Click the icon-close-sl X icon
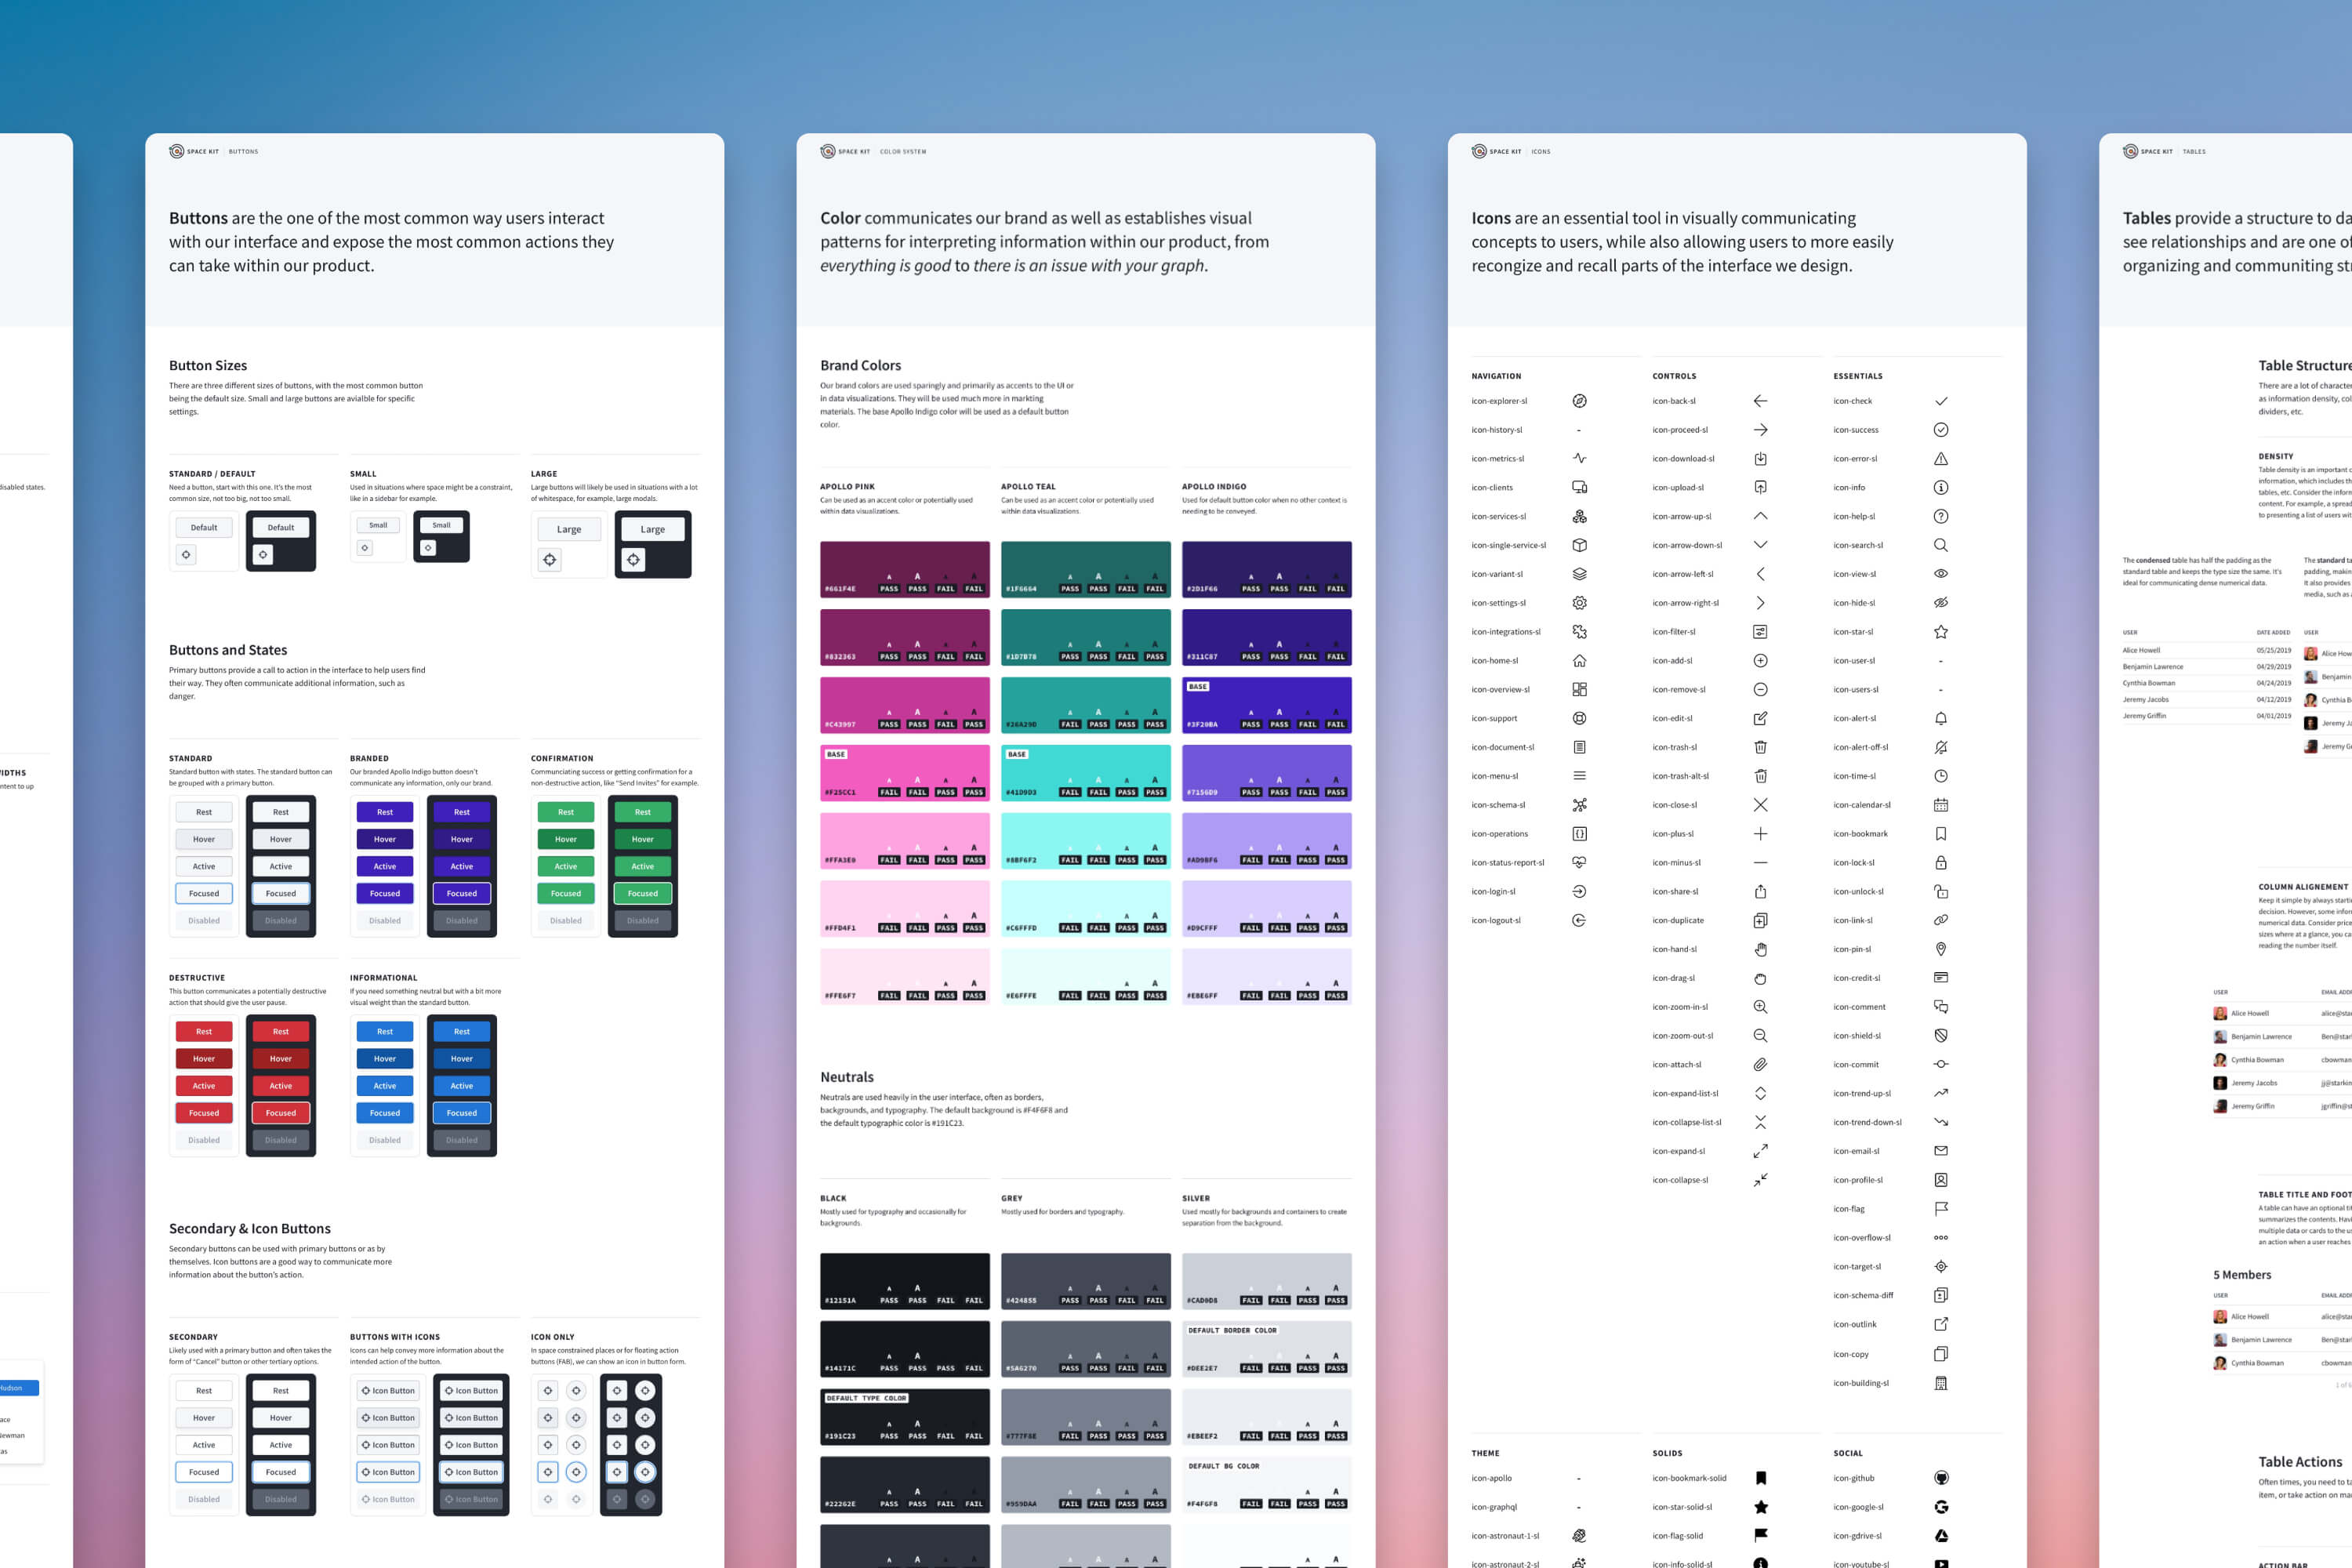Screen dimensions: 2352x1568 coord(1760,805)
